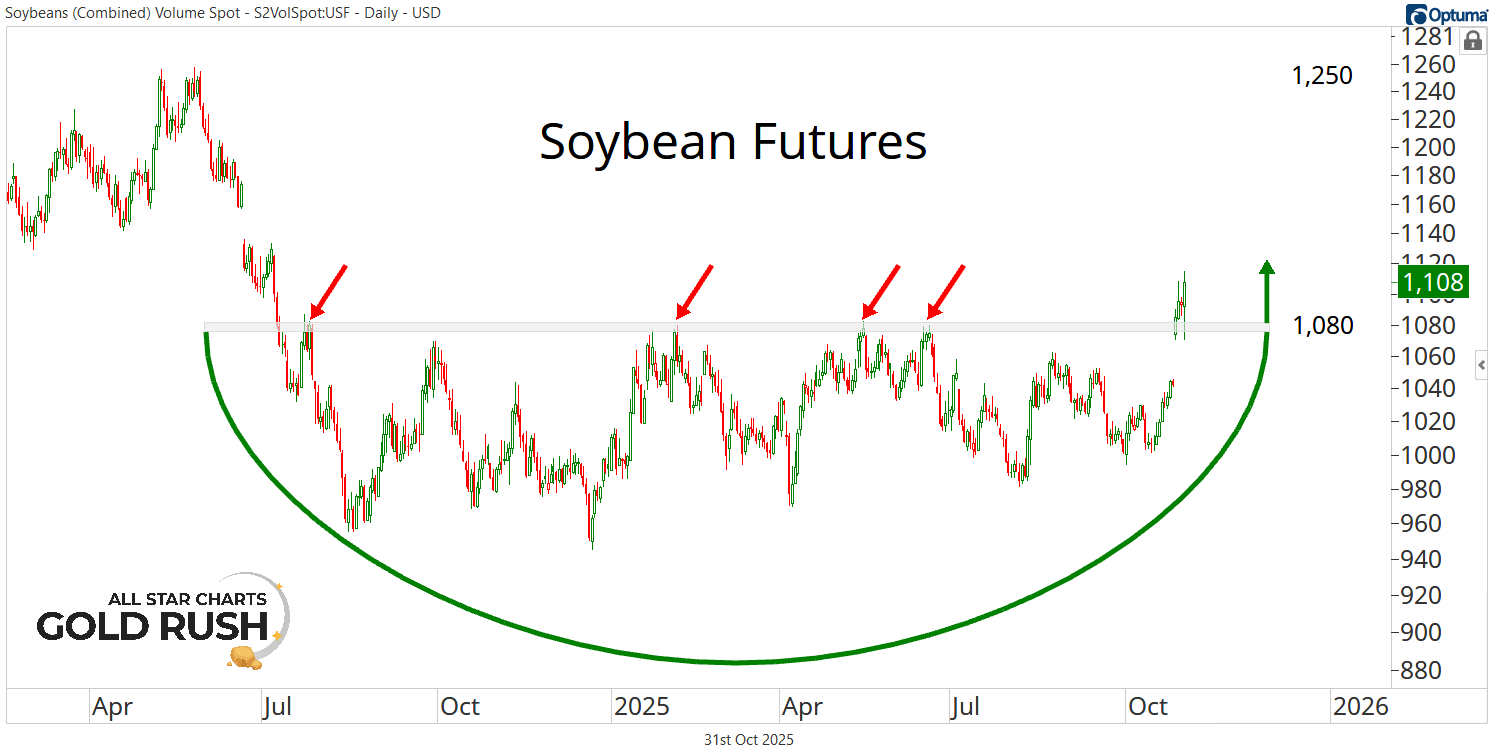
Task: Click the 2025 label on time axis
Action: (x=641, y=707)
